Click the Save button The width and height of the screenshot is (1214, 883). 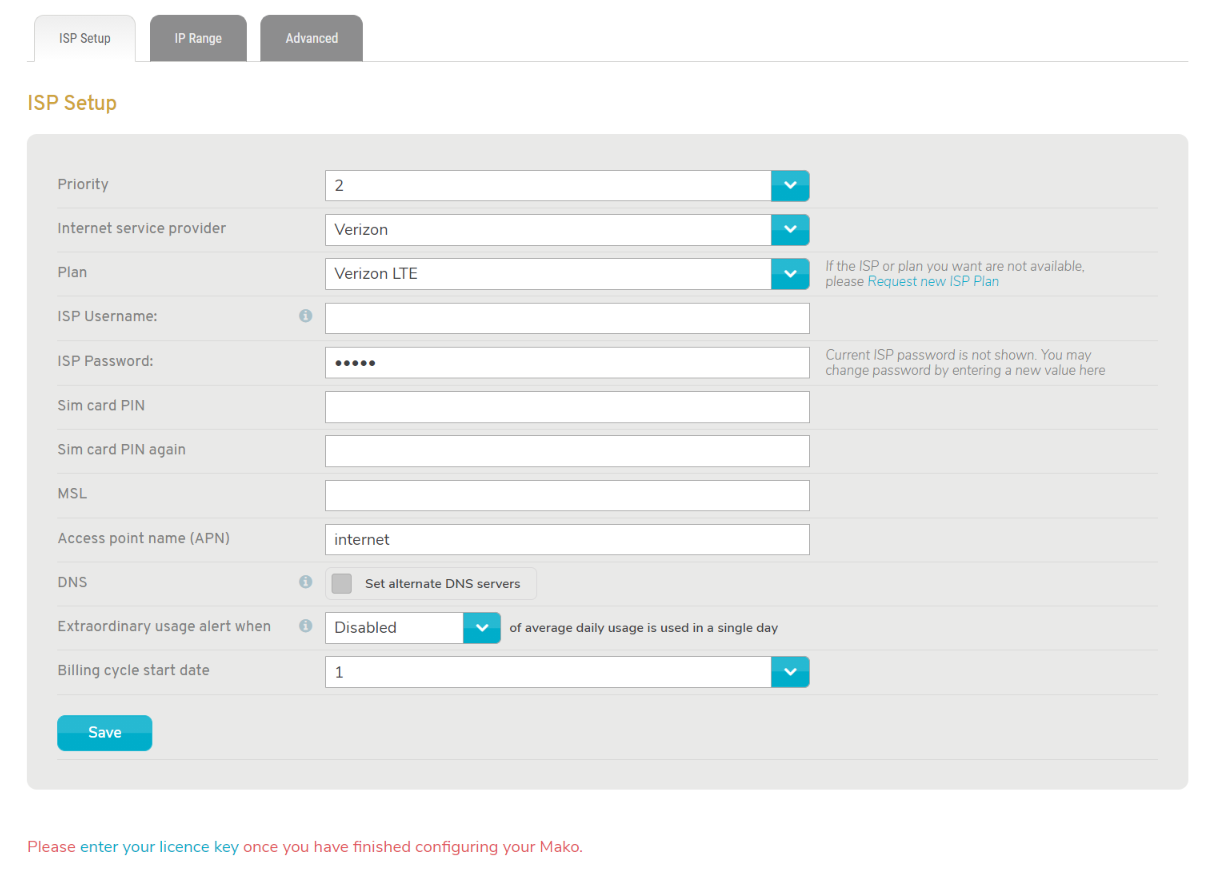104,732
